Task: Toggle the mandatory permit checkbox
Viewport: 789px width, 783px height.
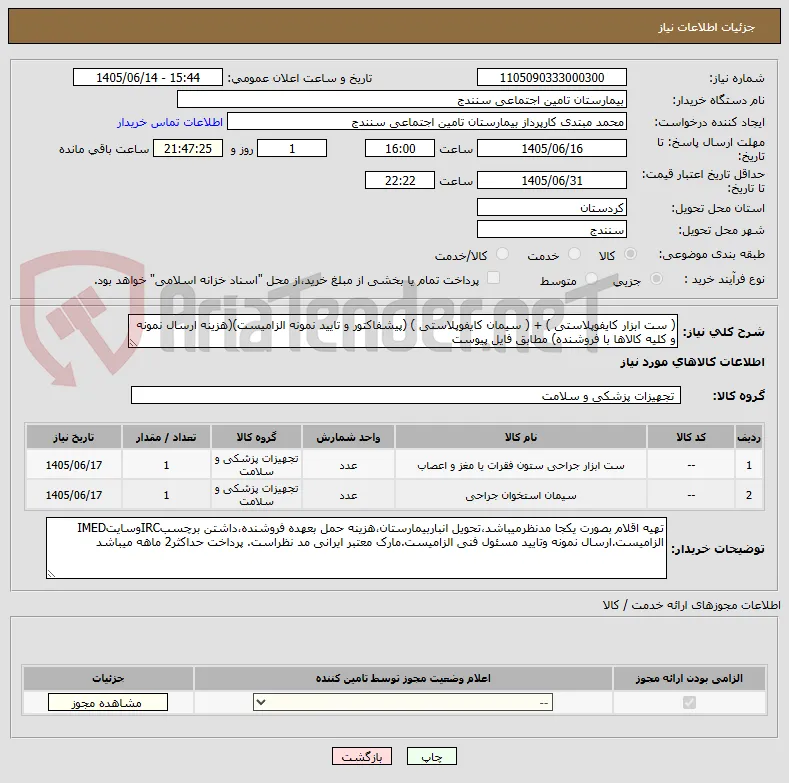Action: coord(689,702)
